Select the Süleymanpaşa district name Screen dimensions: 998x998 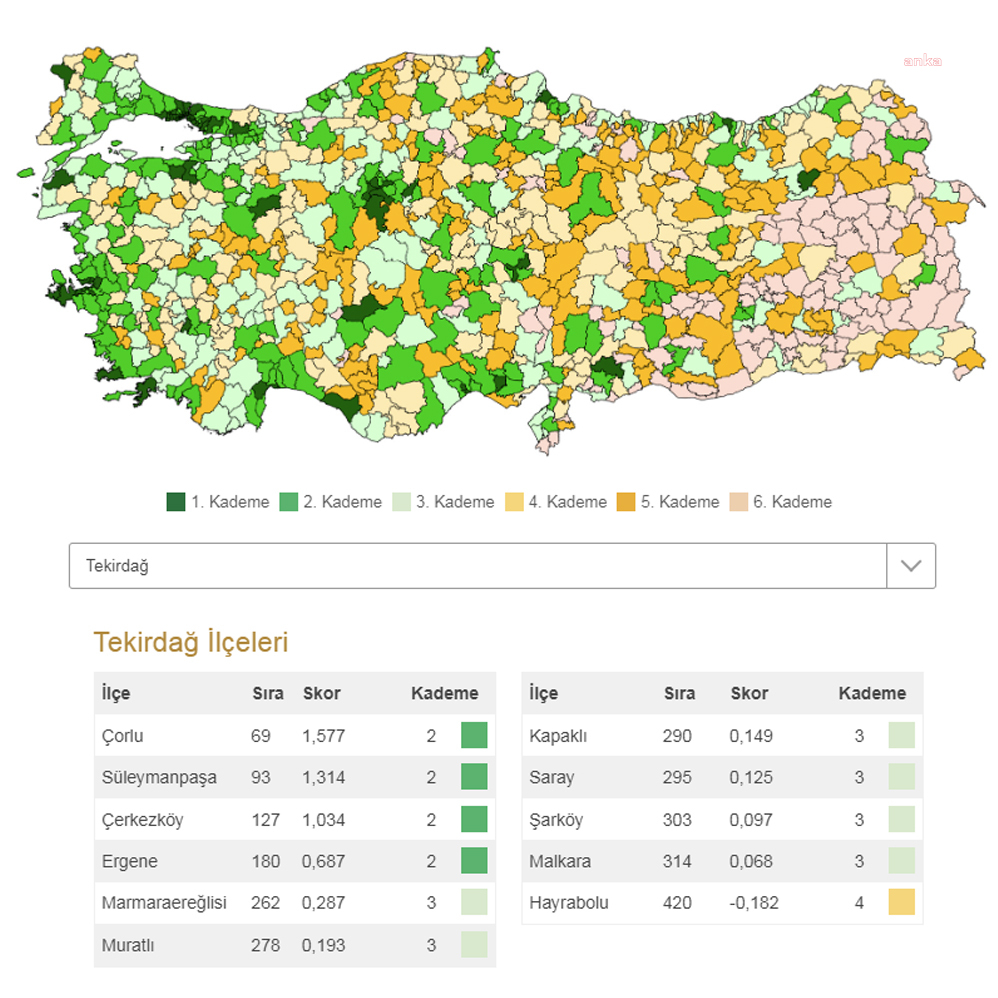tap(159, 778)
